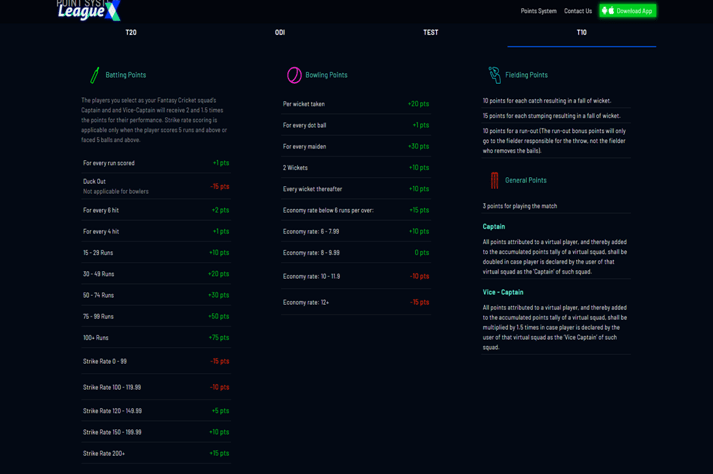The height and width of the screenshot is (474, 713).
Task: Click the Fielding Points heading
Action: 526,75
